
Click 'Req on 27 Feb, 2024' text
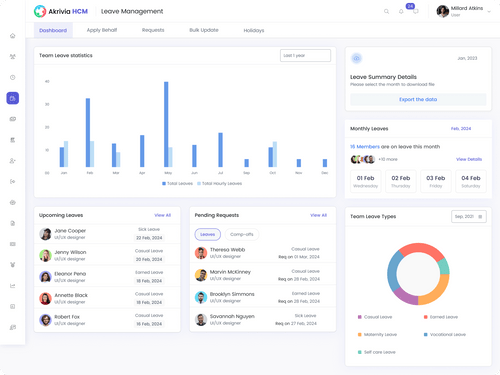coord(296,323)
